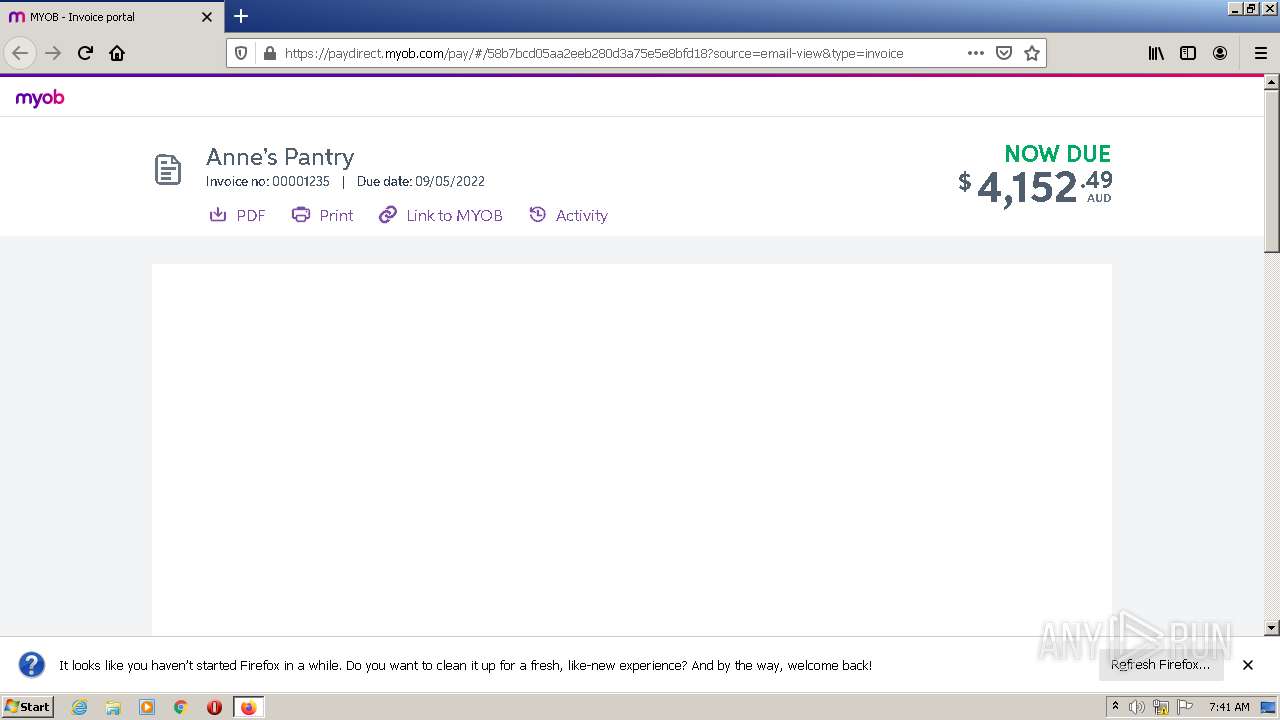Click the vertical scrollbar down arrow
Screen dimensions: 1280x720
[1272, 628]
